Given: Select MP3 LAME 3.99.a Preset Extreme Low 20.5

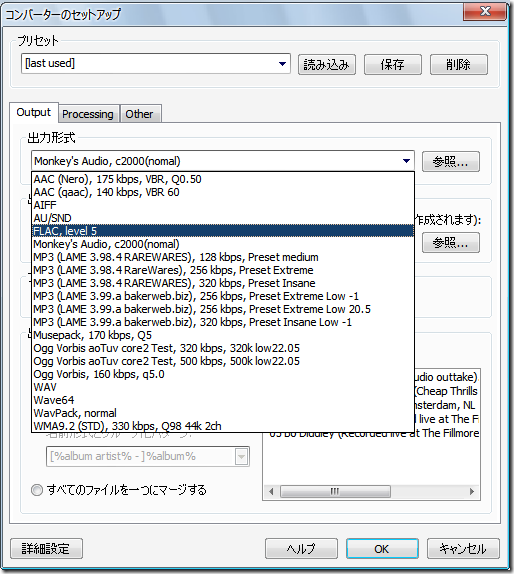Looking at the screenshot, I should [x=223, y=309].
